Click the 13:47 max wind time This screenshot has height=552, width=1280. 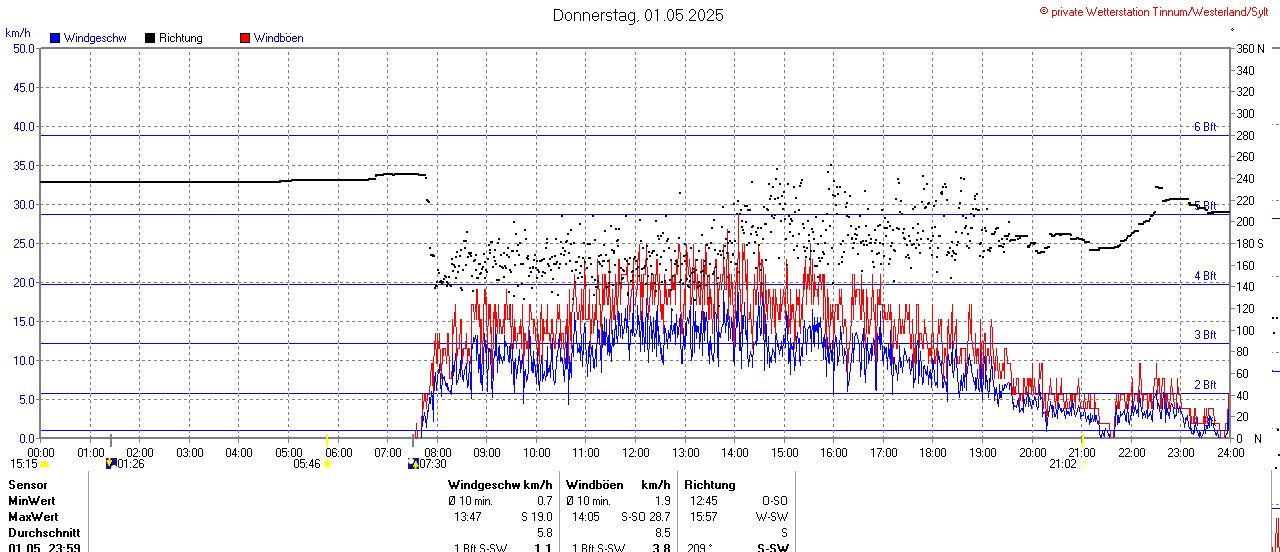468,517
